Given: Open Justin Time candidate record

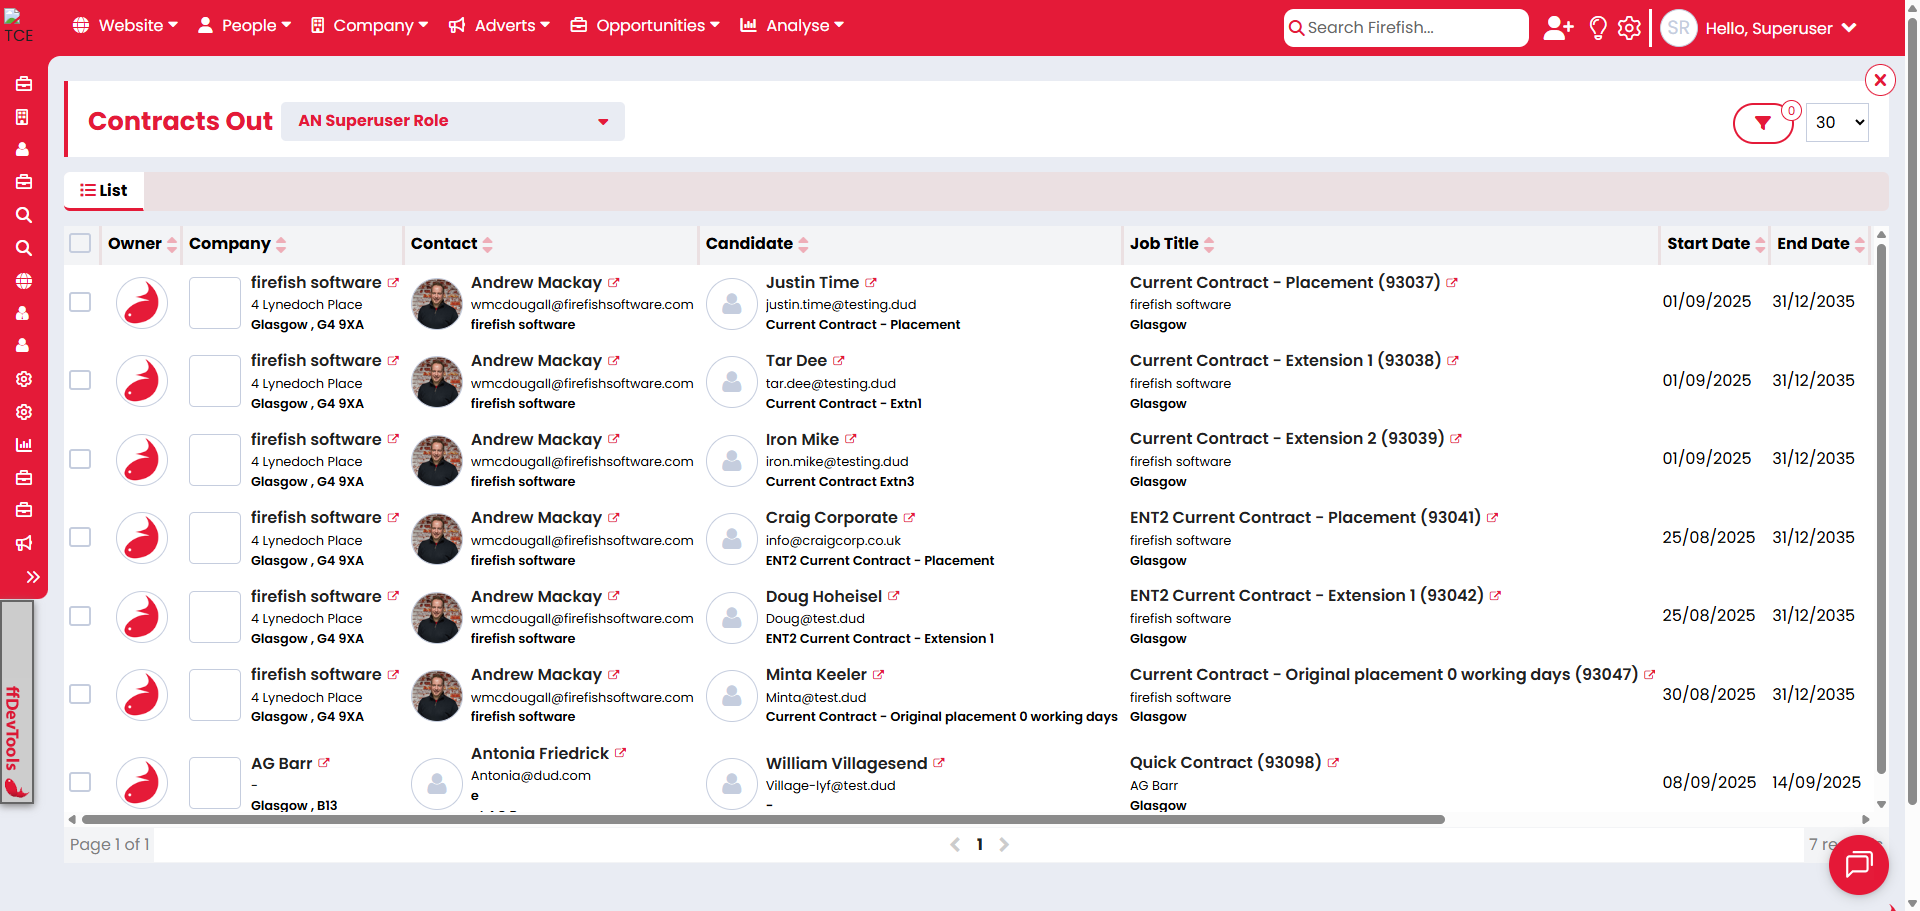Looking at the screenshot, I should point(812,283).
